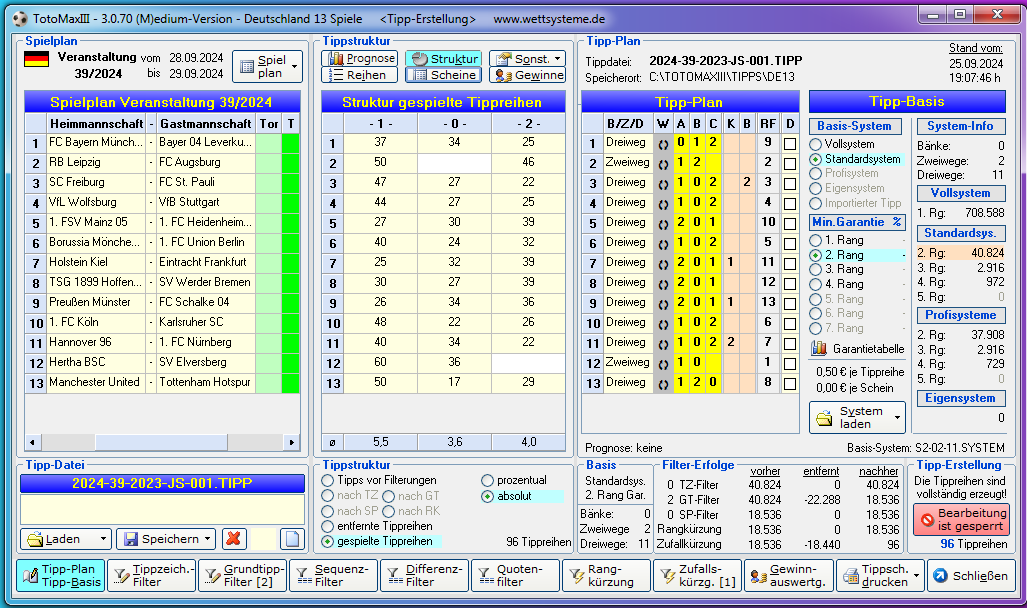Screen dimensions: 1027x608
Task: Click the soccer ball app icon in title bar
Action: click(20, 18)
